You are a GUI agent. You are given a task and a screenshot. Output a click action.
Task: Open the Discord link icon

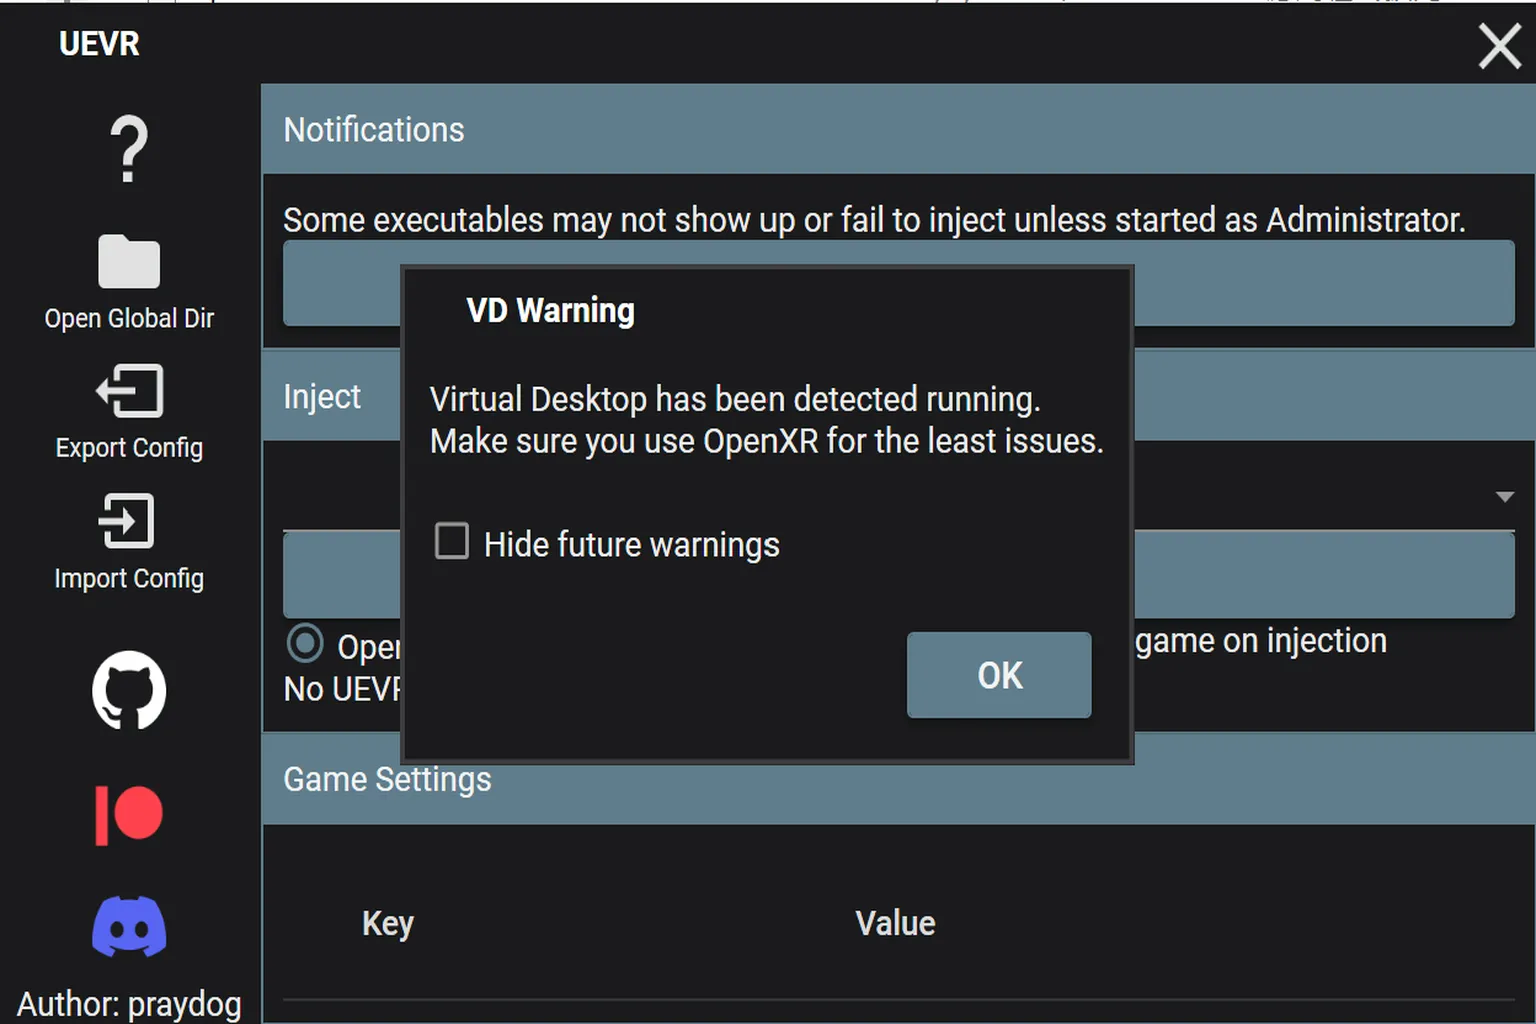pos(129,926)
